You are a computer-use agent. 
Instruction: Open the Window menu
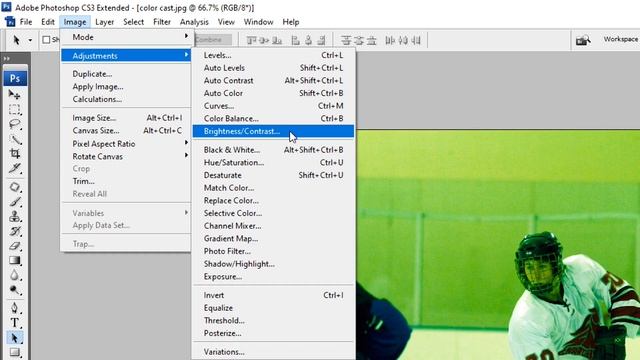tap(258, 22)
